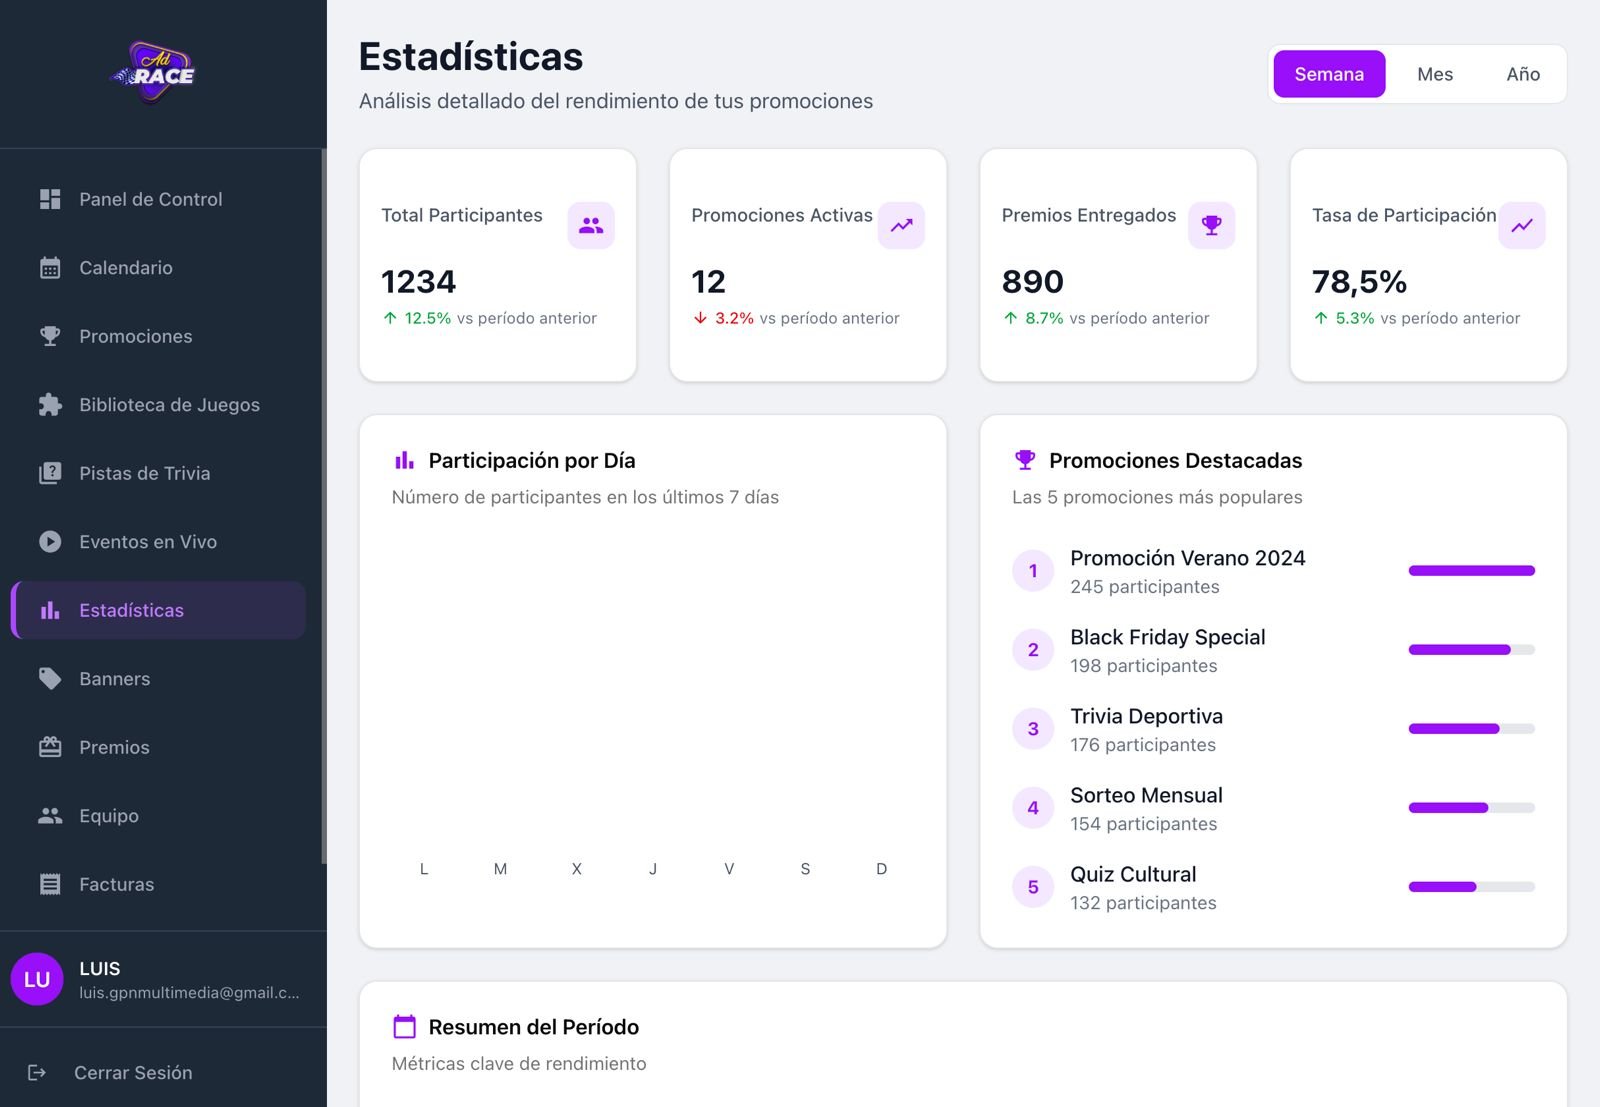Open Promoción Verano 2024 entry
Viewport: 1600px width, 1107px height.
[x=1187, y=559]
